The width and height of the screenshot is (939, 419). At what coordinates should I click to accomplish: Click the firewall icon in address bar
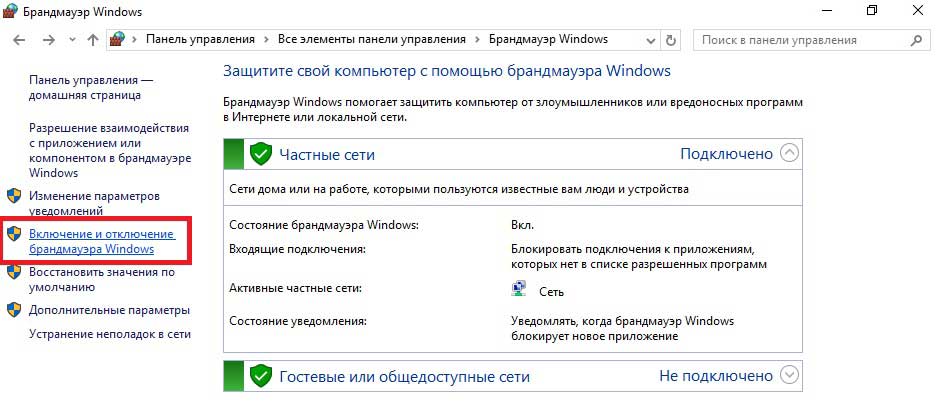coord(117,40)
